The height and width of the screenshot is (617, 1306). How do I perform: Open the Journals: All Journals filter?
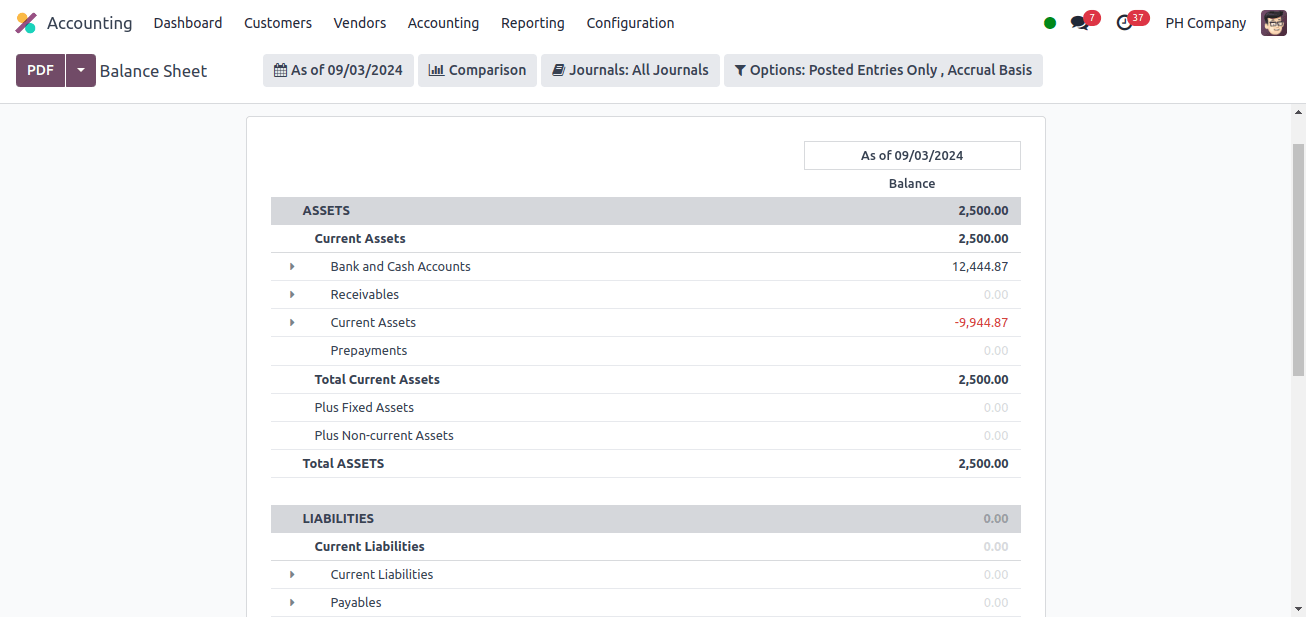(630, 70)
